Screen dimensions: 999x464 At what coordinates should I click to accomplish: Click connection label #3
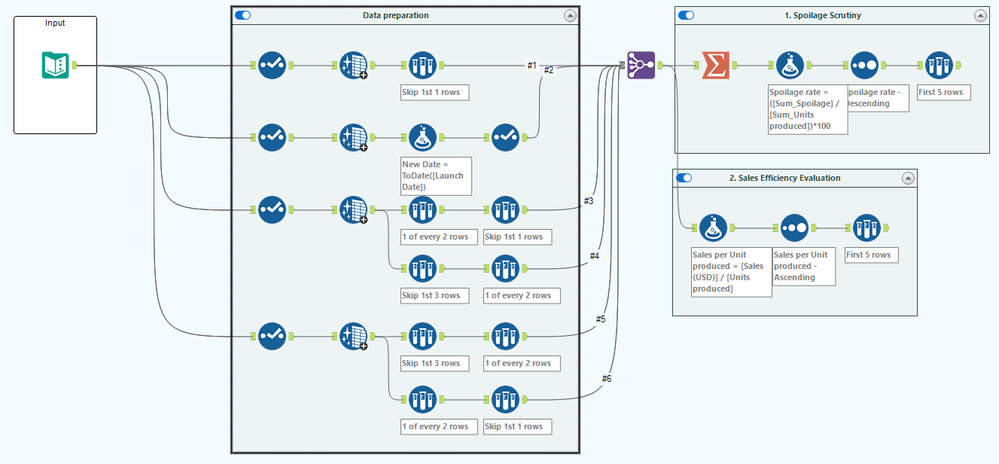point(589,201)
